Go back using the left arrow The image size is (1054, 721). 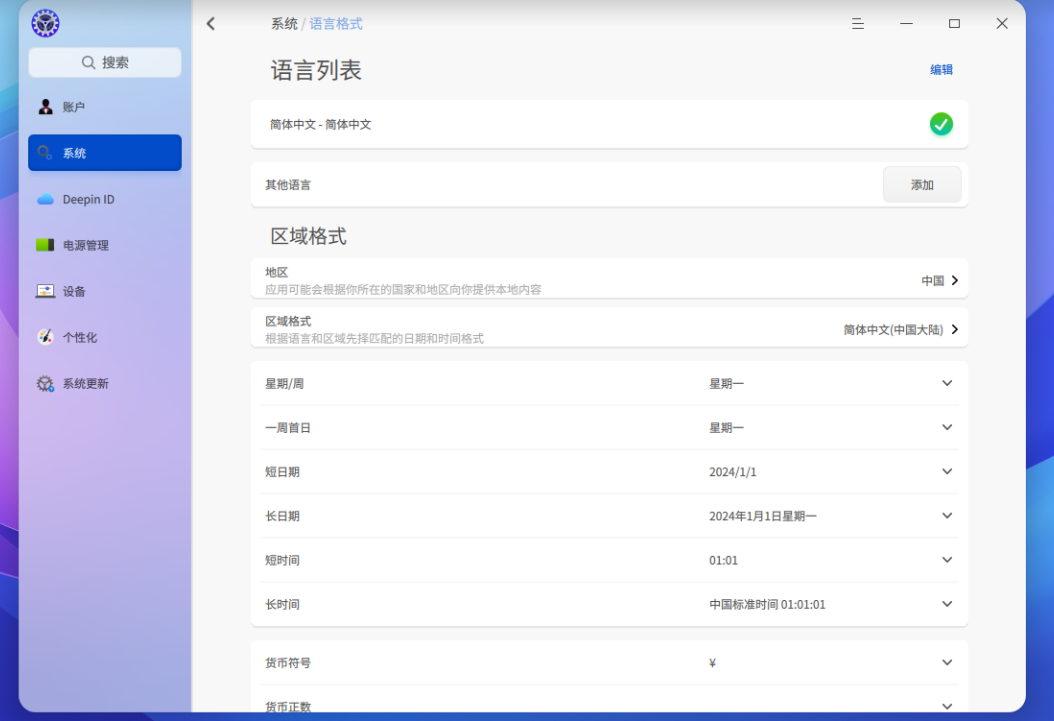coord(211,23)
